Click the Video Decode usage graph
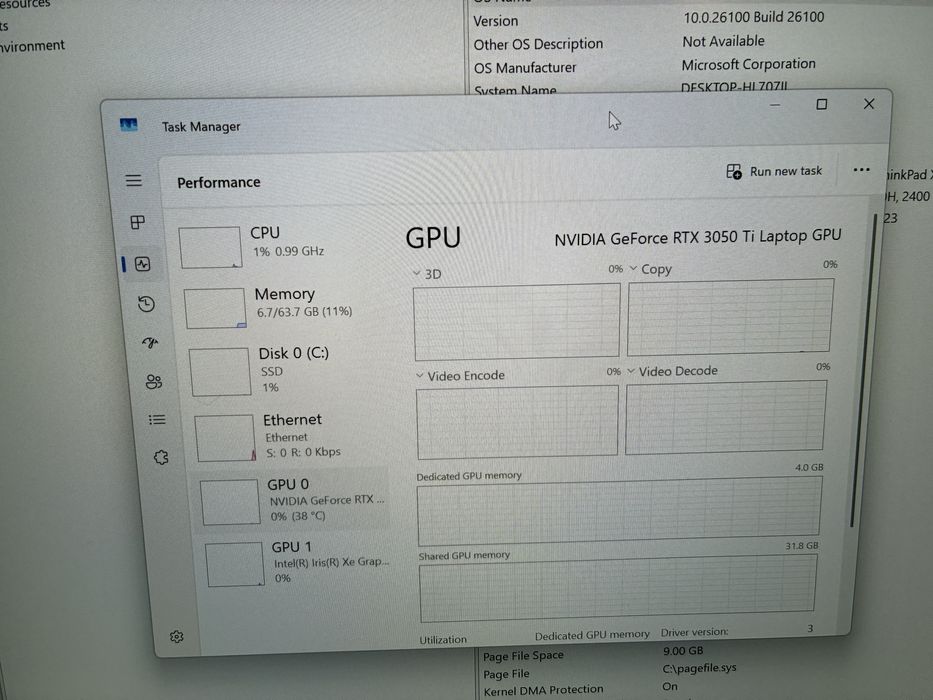Viewport: 933px width, 700px height. [725, 417]
